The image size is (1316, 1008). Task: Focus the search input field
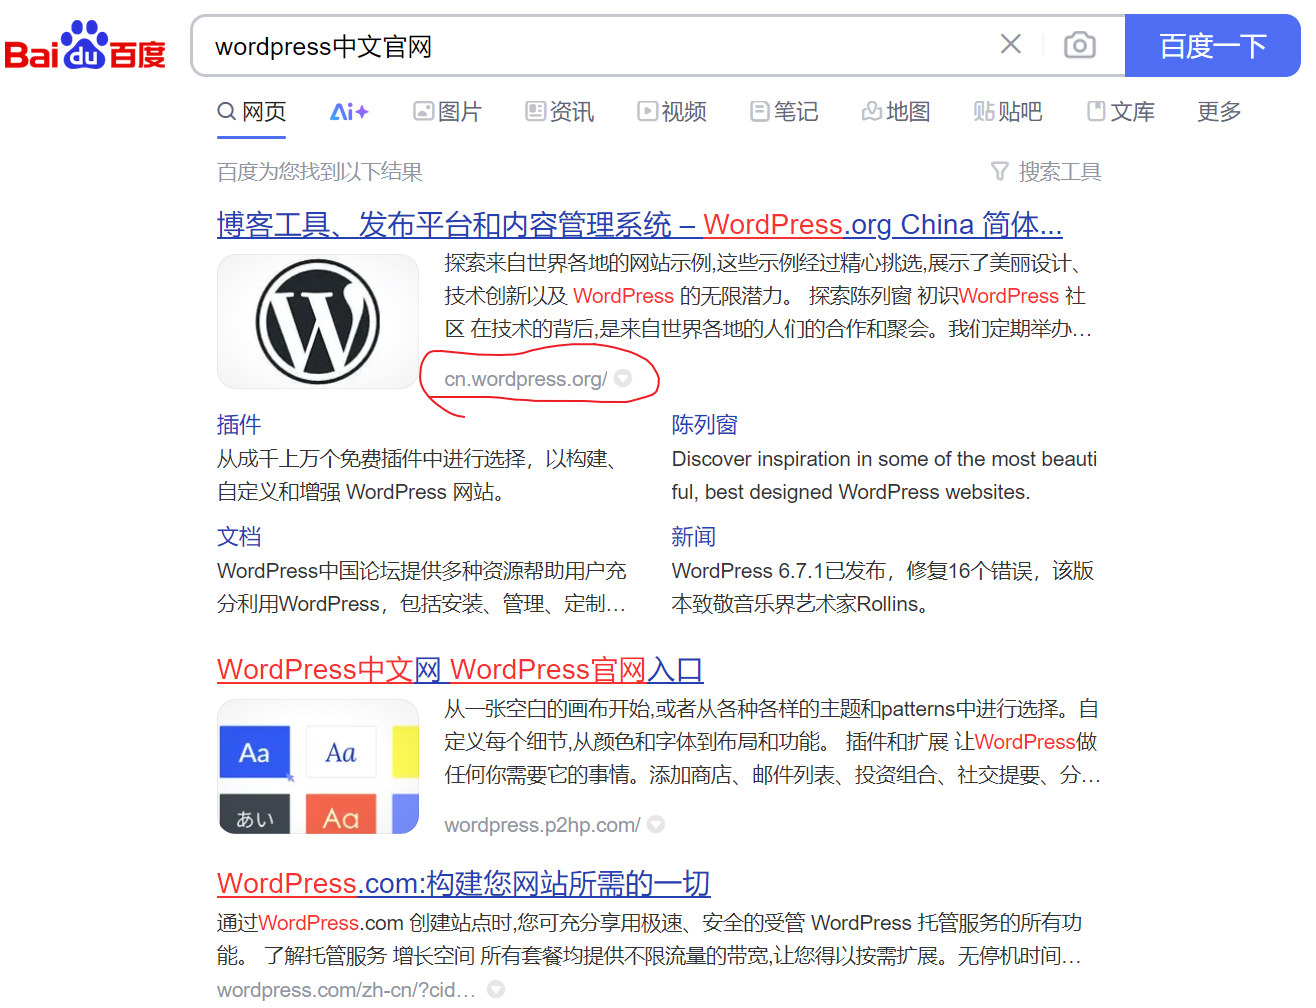pyautogui.click(x=600, y=46)
